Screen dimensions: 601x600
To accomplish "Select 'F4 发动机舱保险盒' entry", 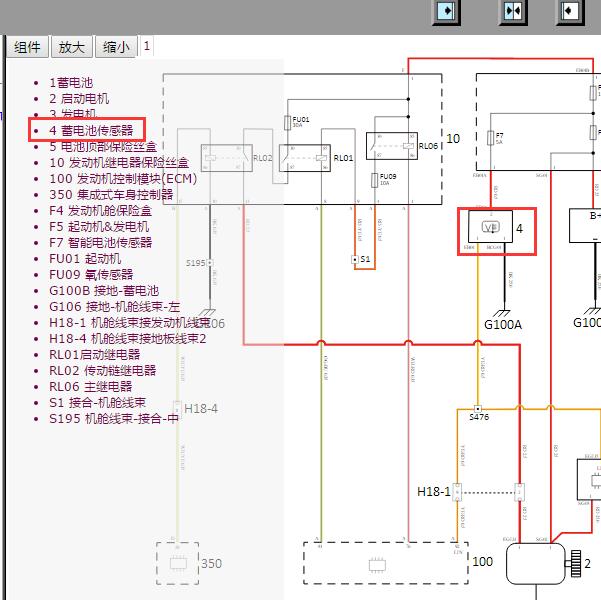I will (100, 210).
